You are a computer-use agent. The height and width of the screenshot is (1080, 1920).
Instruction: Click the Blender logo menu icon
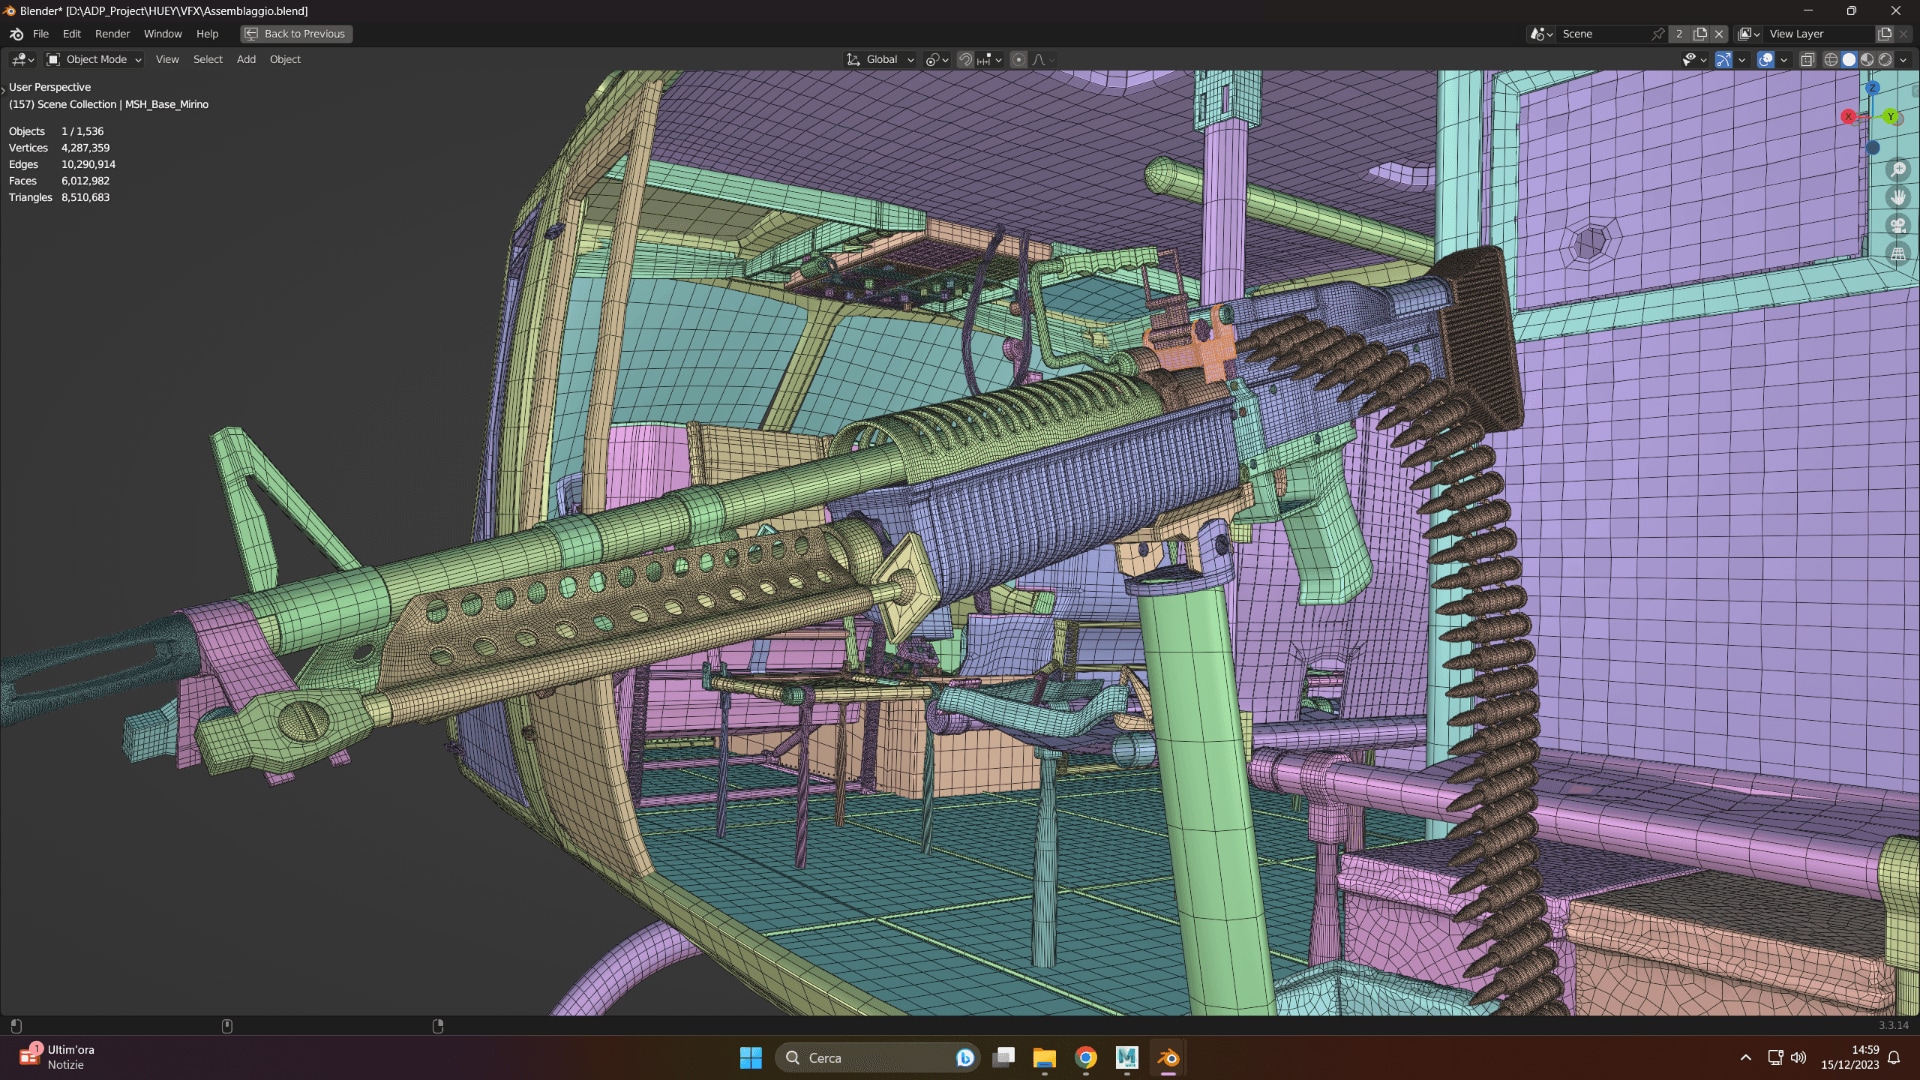pyautogui.click(x=16, y=34)
